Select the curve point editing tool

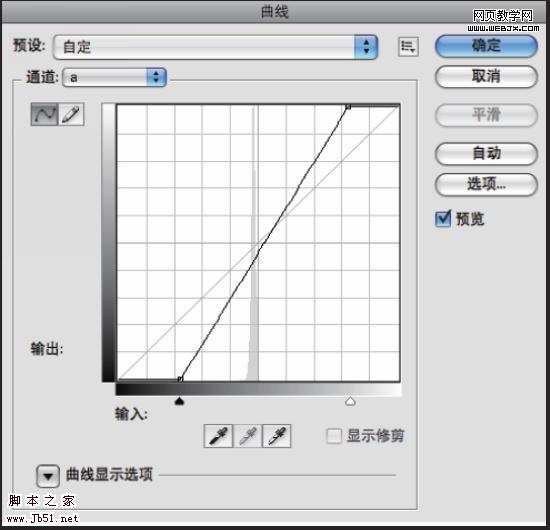pos(44,114)
